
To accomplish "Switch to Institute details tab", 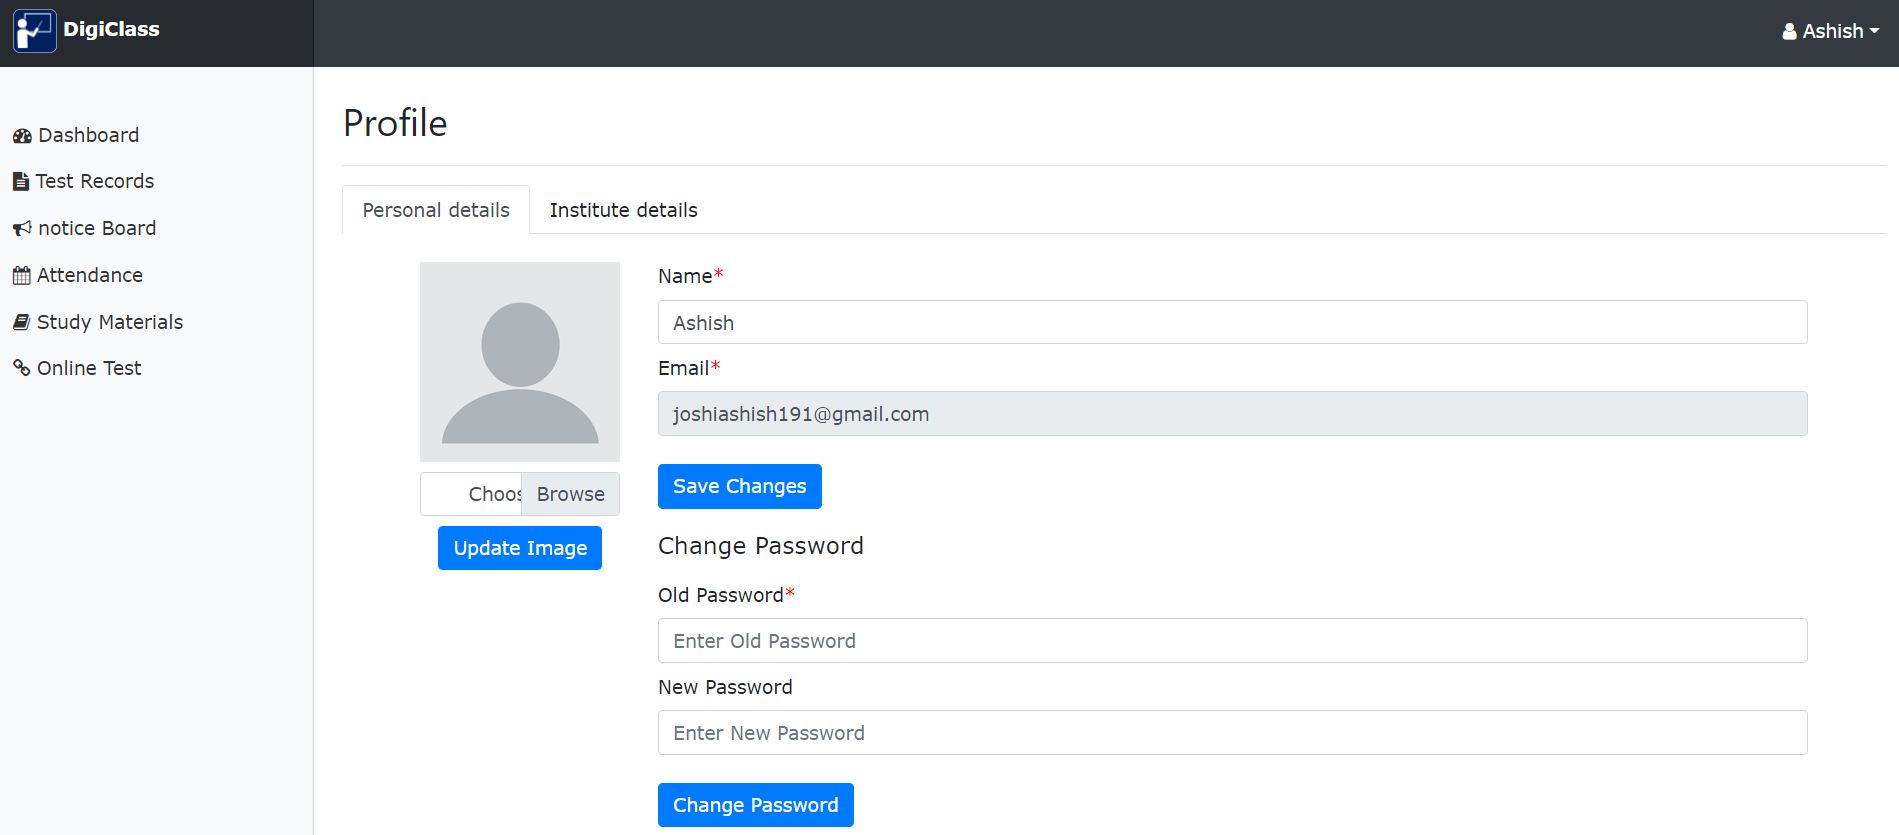I will (x=623, y=210).
